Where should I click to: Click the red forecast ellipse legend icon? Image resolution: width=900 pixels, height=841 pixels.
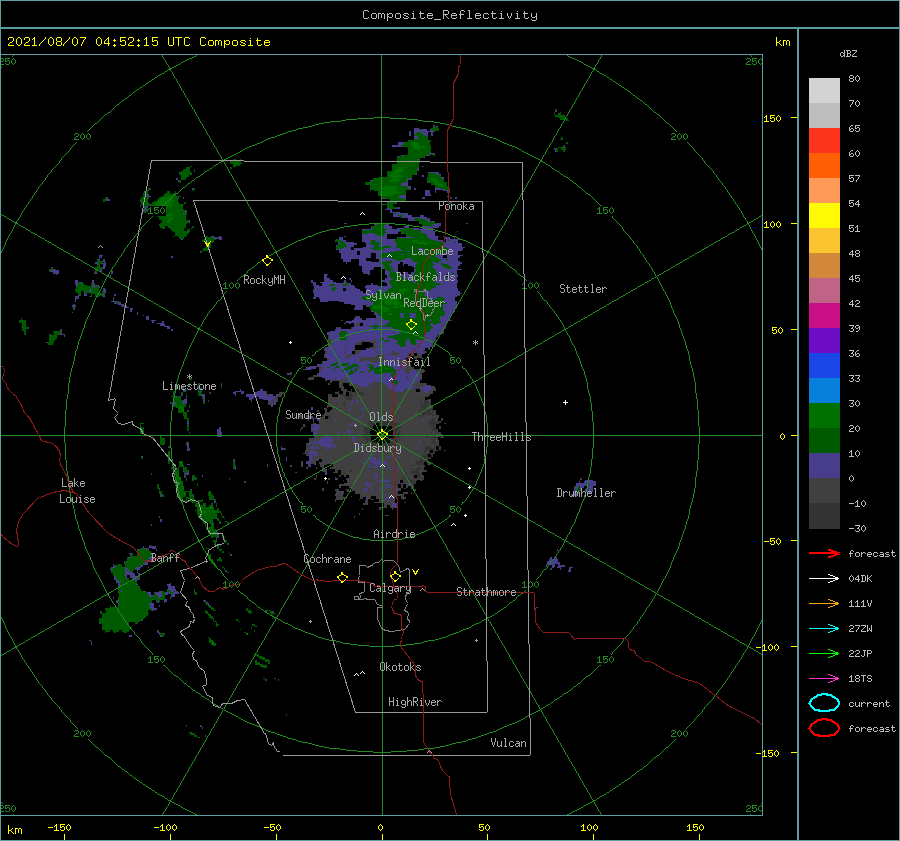coord(824,728)
